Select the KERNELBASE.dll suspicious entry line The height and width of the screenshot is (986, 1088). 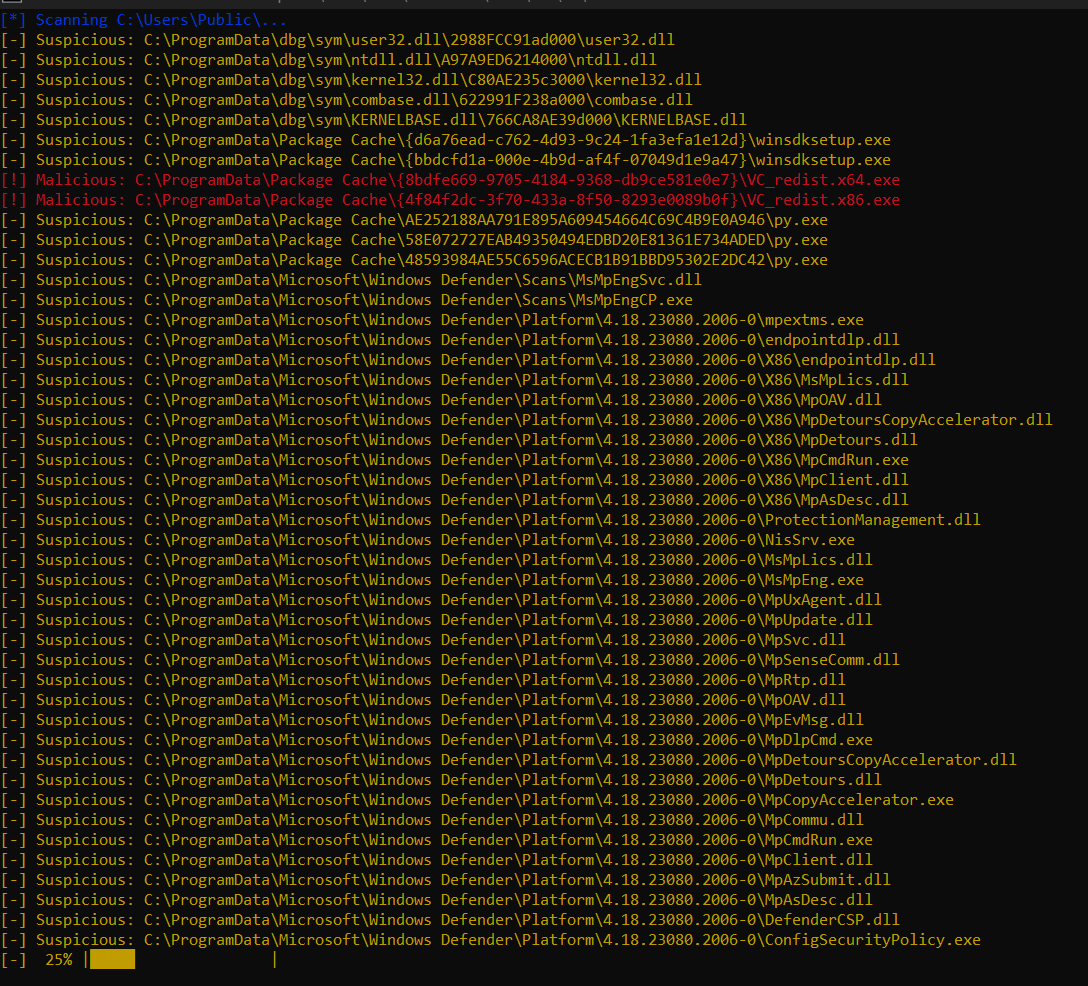[x=373, y=120]
